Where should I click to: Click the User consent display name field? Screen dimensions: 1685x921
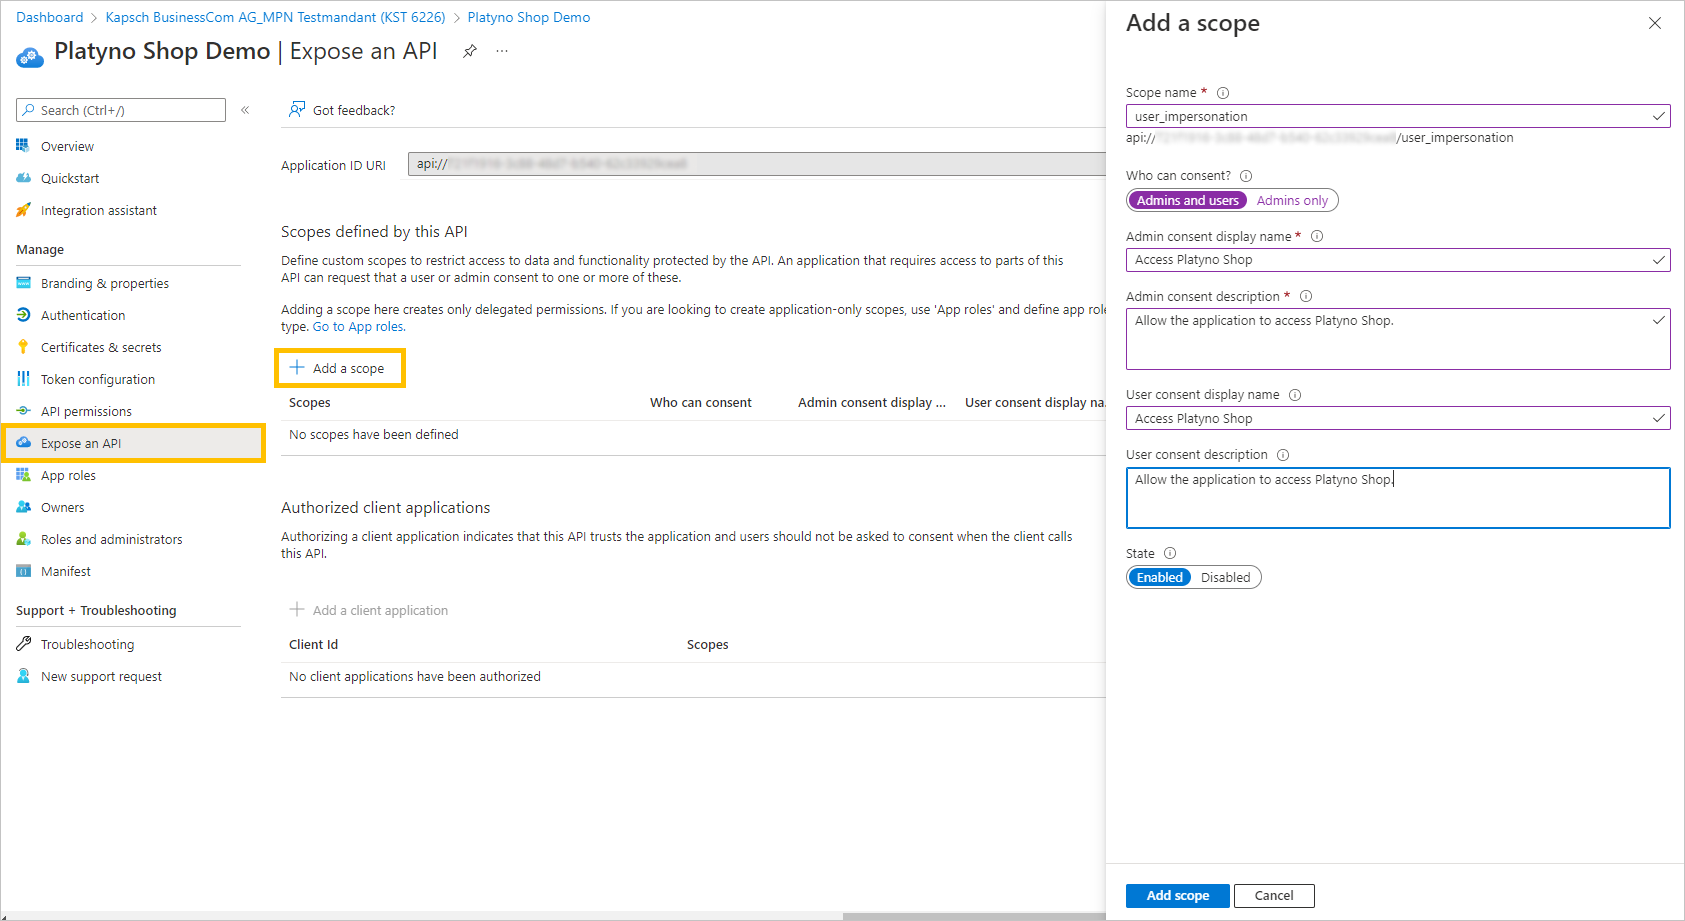coord(1398,418)
